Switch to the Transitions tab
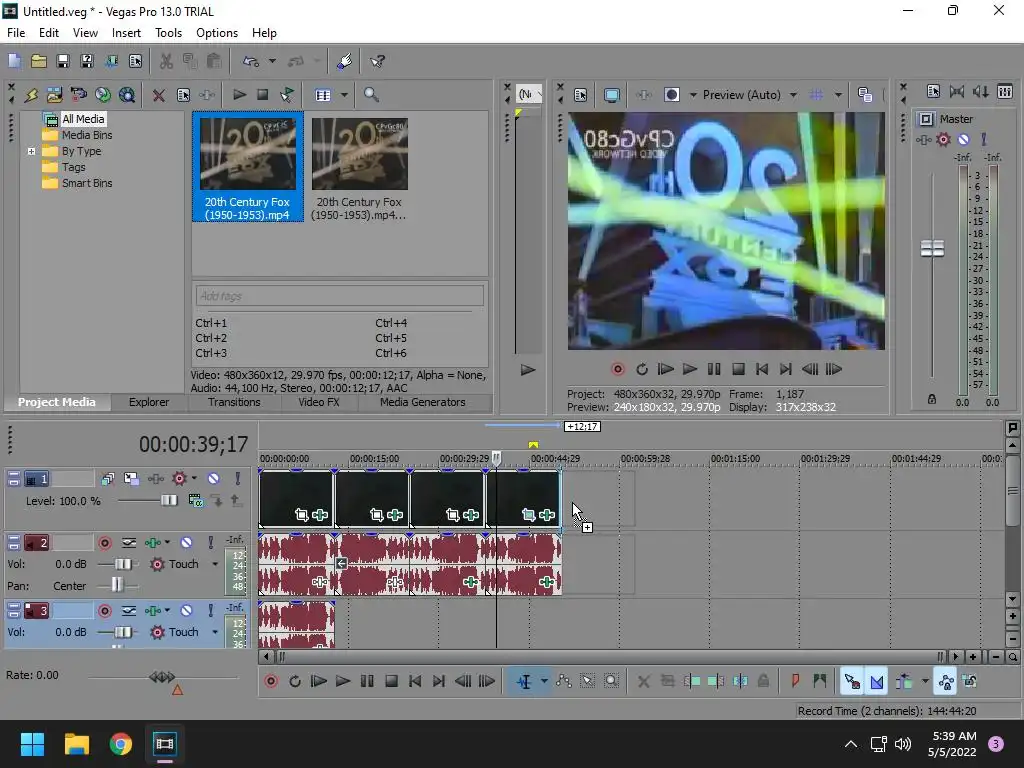The image size is (1024, 768). pyautogui.click(x=234, y=402)
